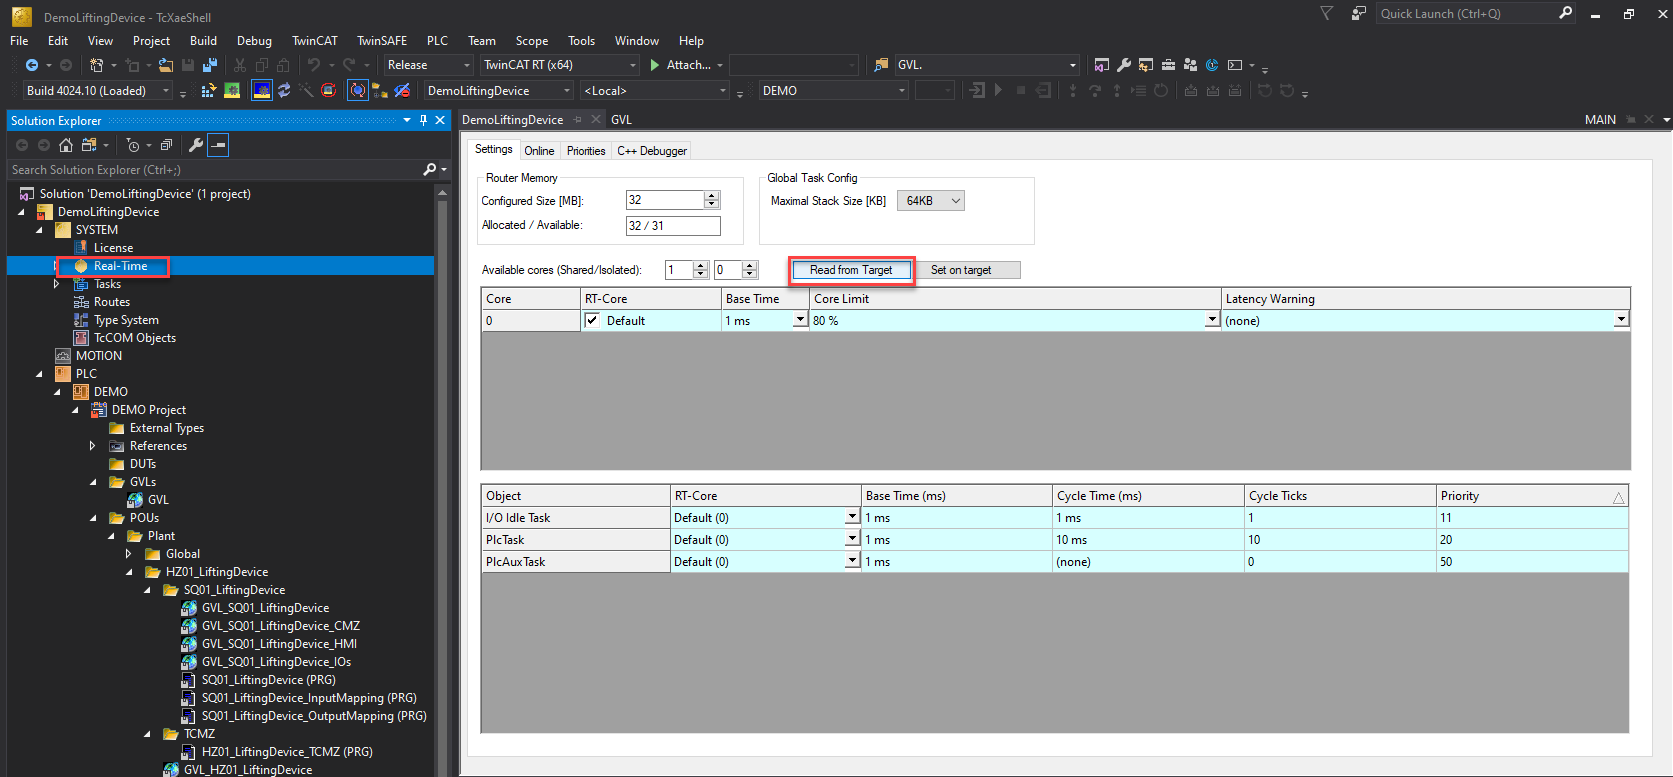Image resolution: width=1673 pixels, height=777 pixels.
Task: Increase the Shared cores count spinner
Action: coord(701,266)
